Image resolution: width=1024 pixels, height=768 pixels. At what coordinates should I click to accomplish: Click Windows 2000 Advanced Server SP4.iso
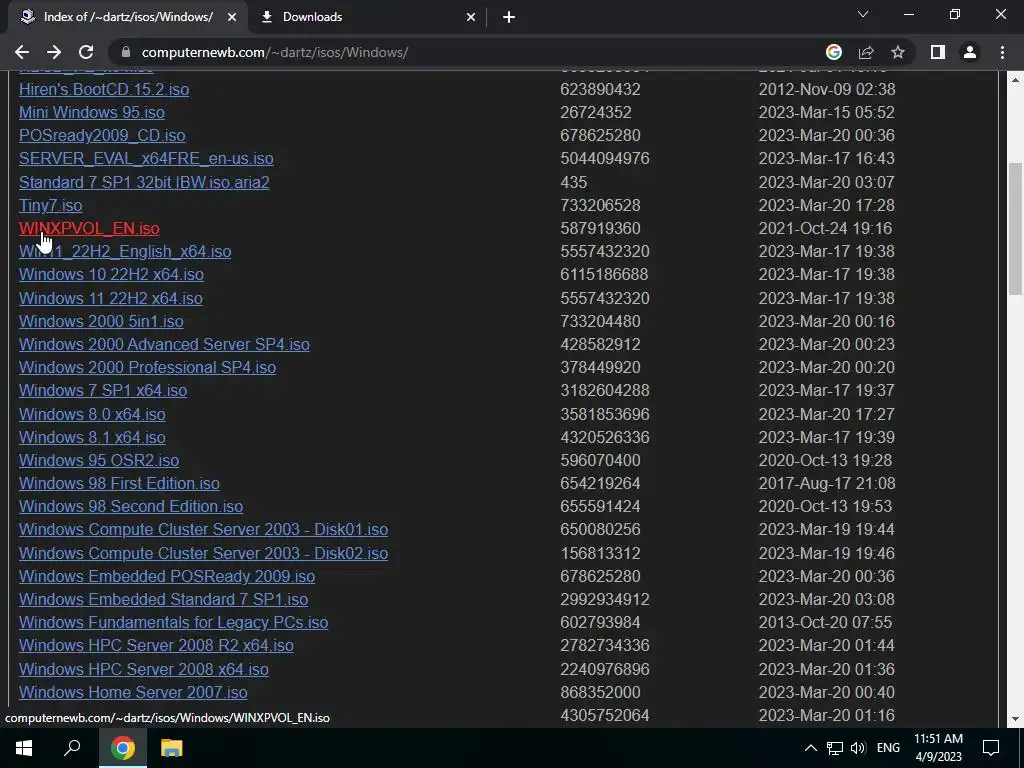pos(164,344)
